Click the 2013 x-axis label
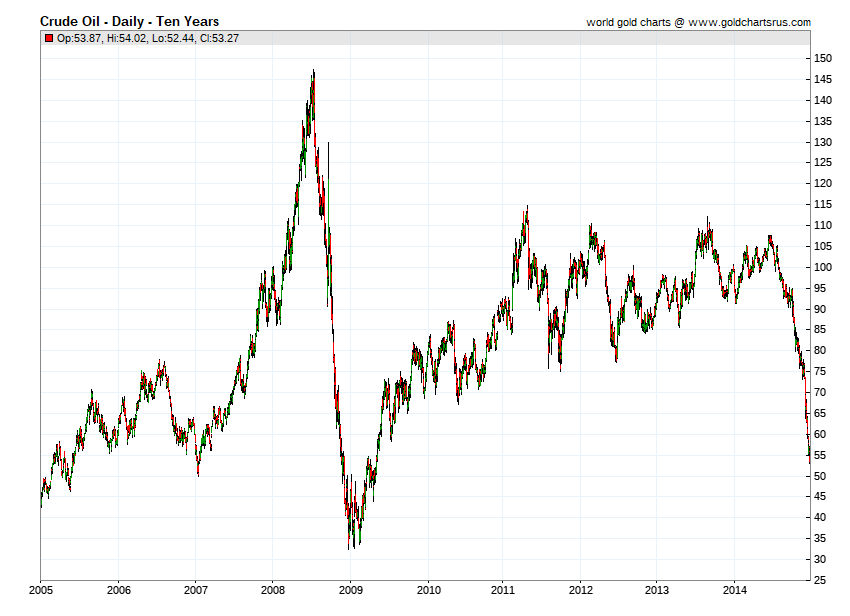The width and height of the screenshot is (850, 616). click(x=656, y=590)
